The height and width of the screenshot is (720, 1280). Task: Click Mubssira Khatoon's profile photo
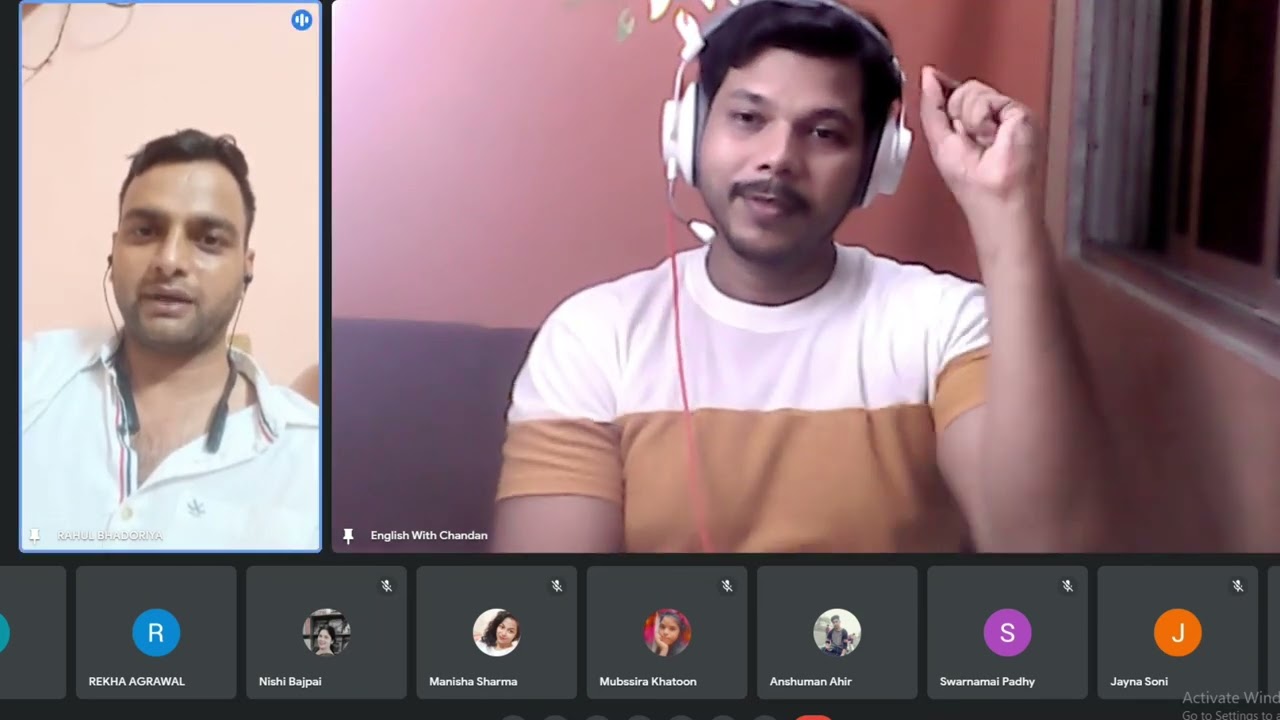pyautogui.click(x=667, y=632)
